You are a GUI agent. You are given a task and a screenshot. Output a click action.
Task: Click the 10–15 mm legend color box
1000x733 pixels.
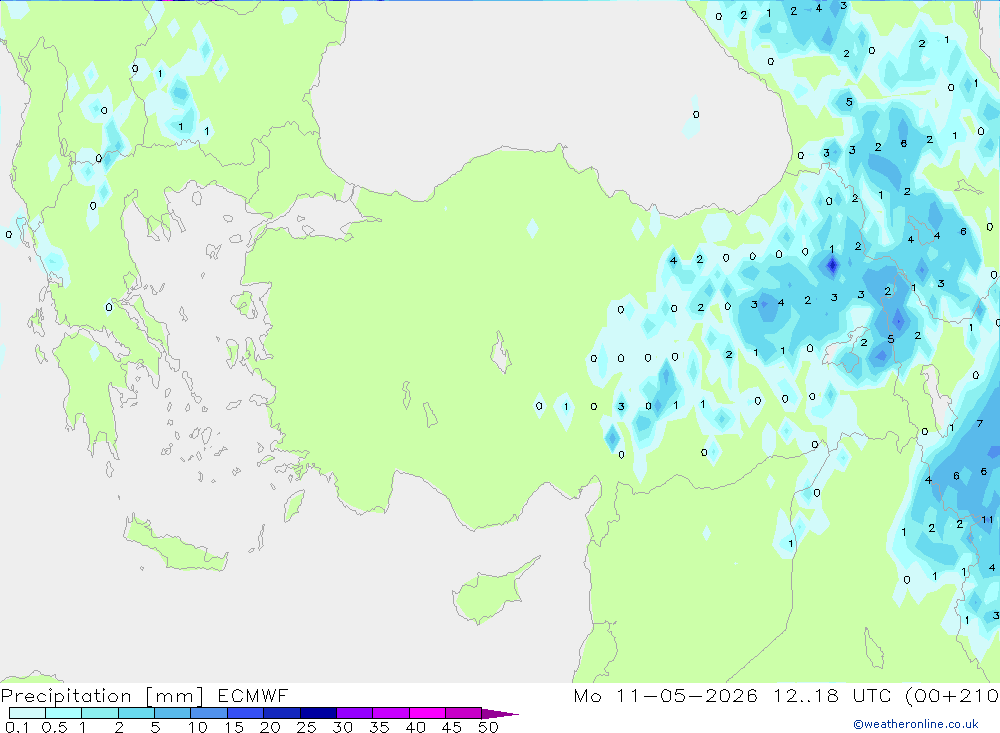[x=209, y=713]
